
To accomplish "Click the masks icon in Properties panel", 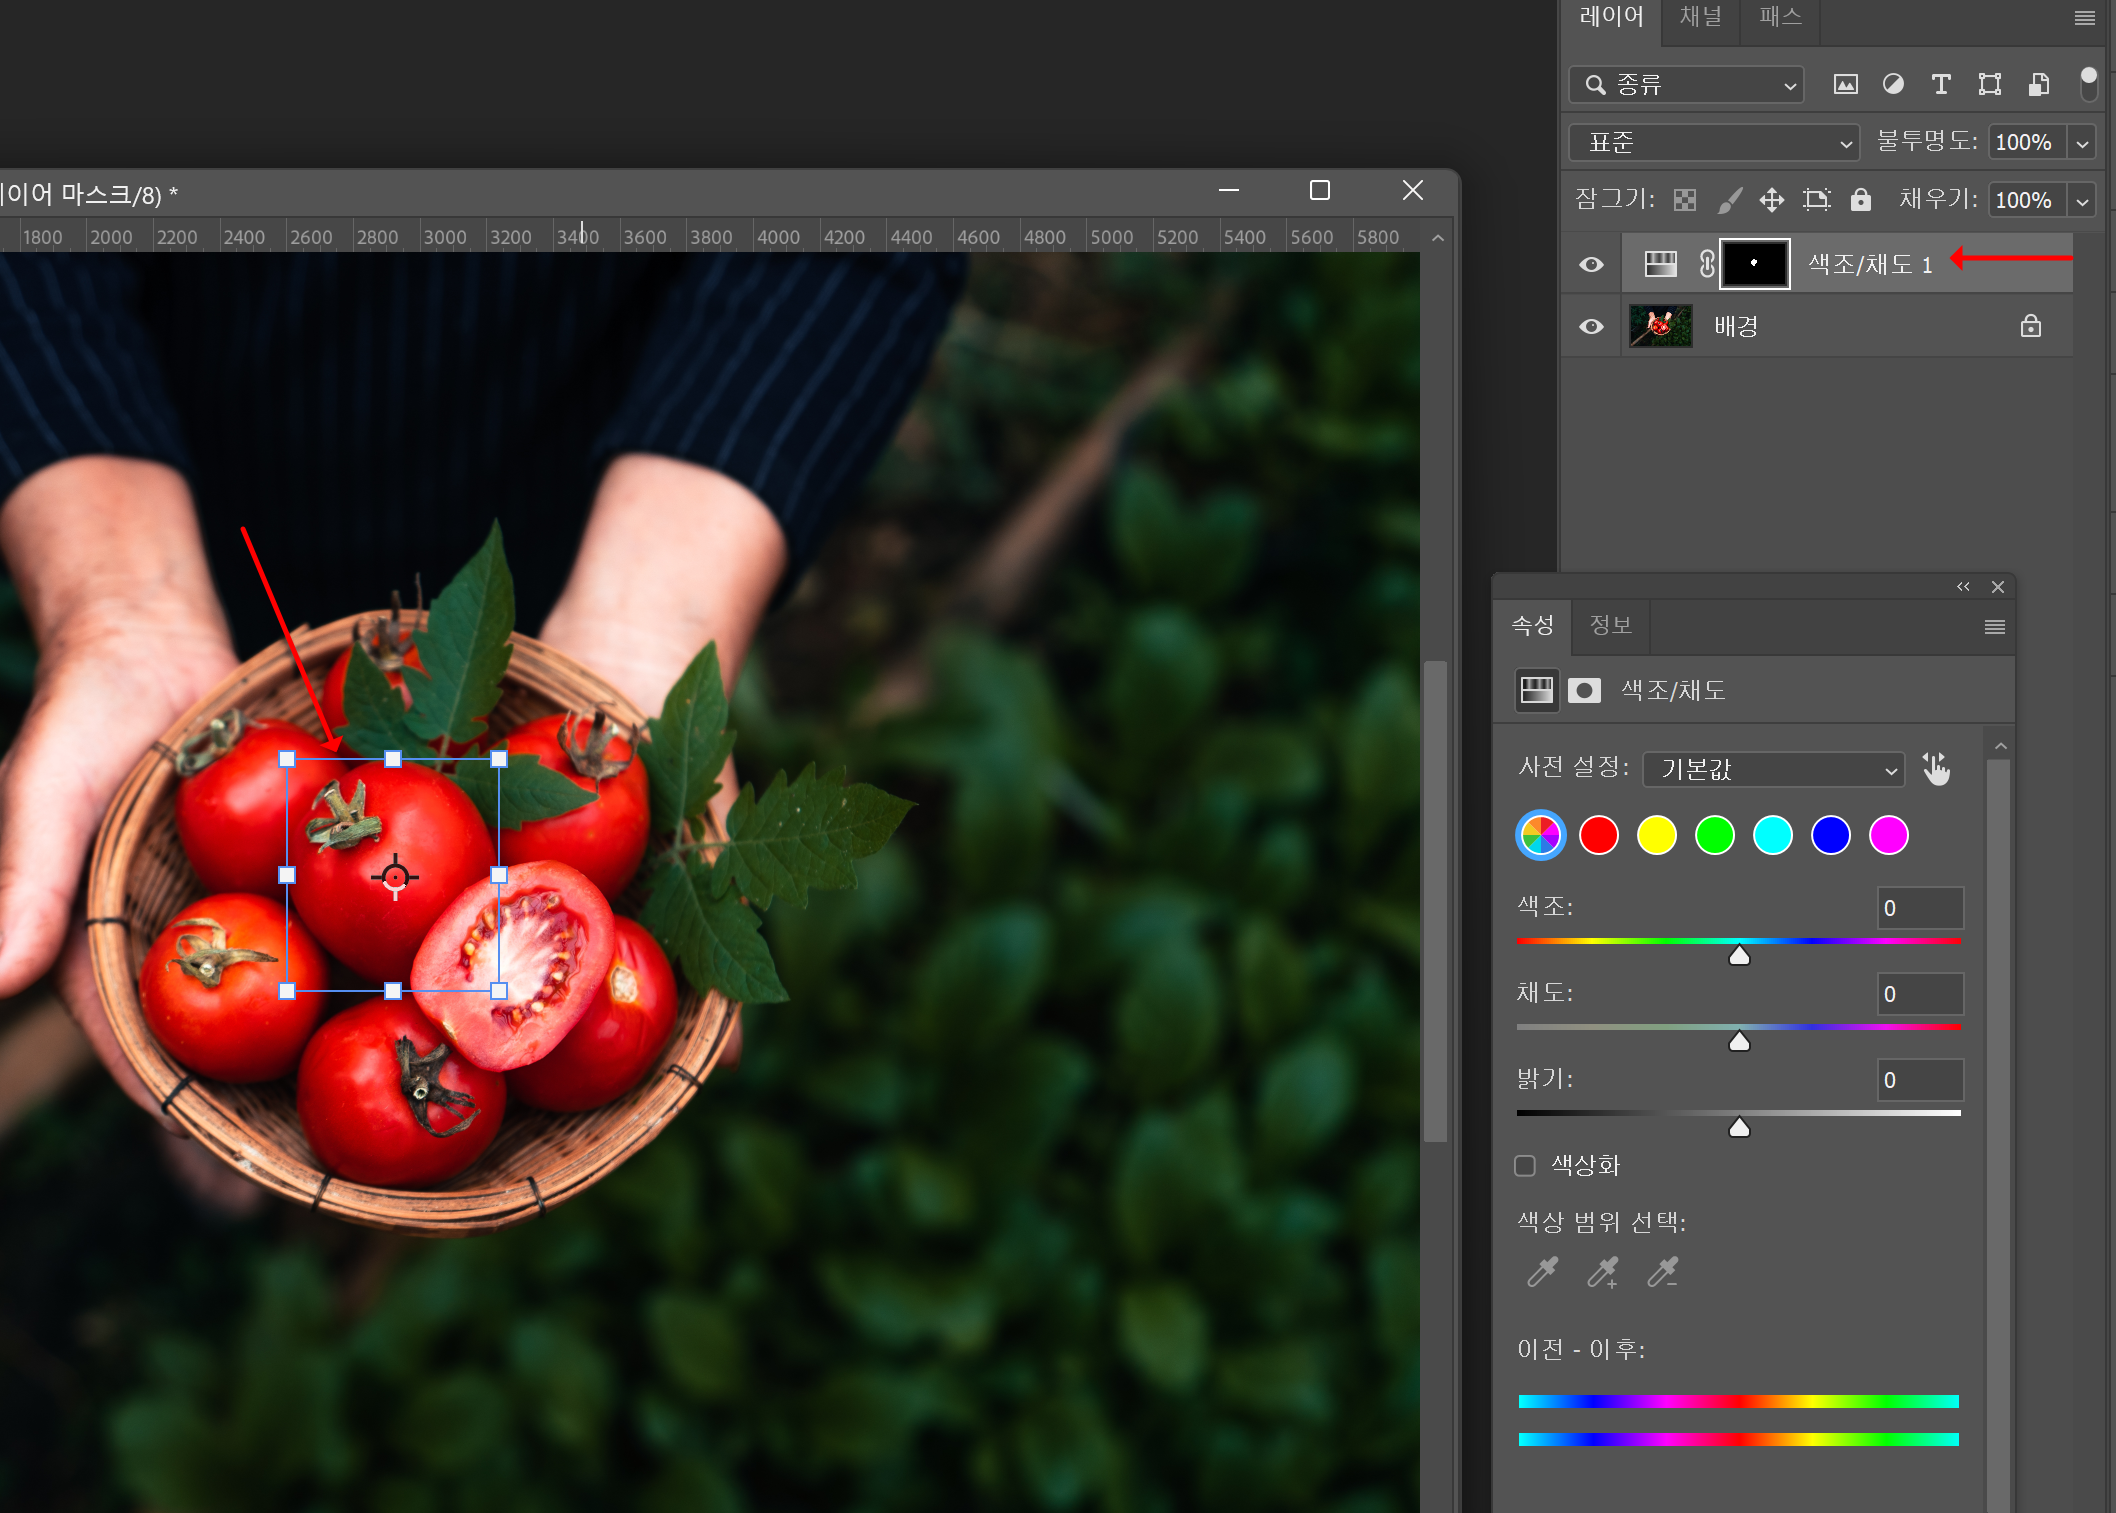I will coord(1584,690).
